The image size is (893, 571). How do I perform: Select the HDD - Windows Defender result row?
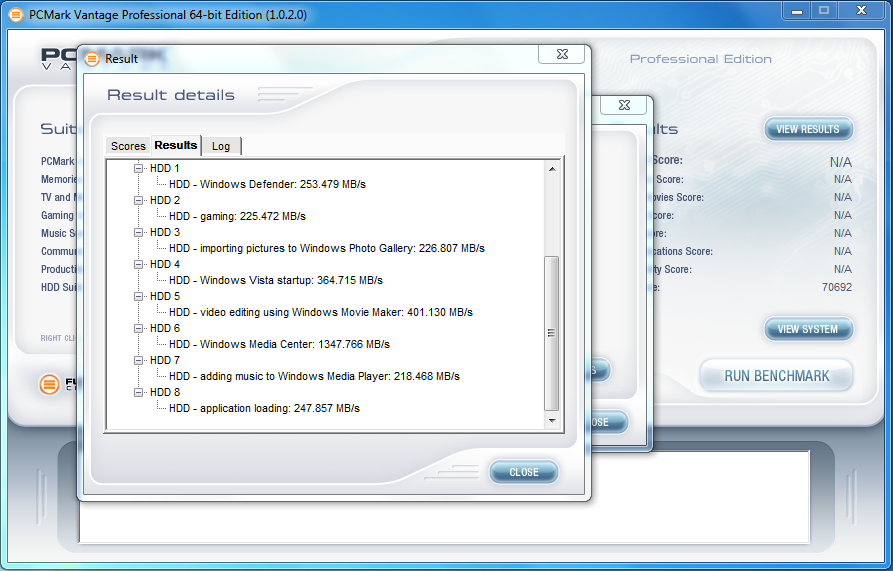point(267,184)
